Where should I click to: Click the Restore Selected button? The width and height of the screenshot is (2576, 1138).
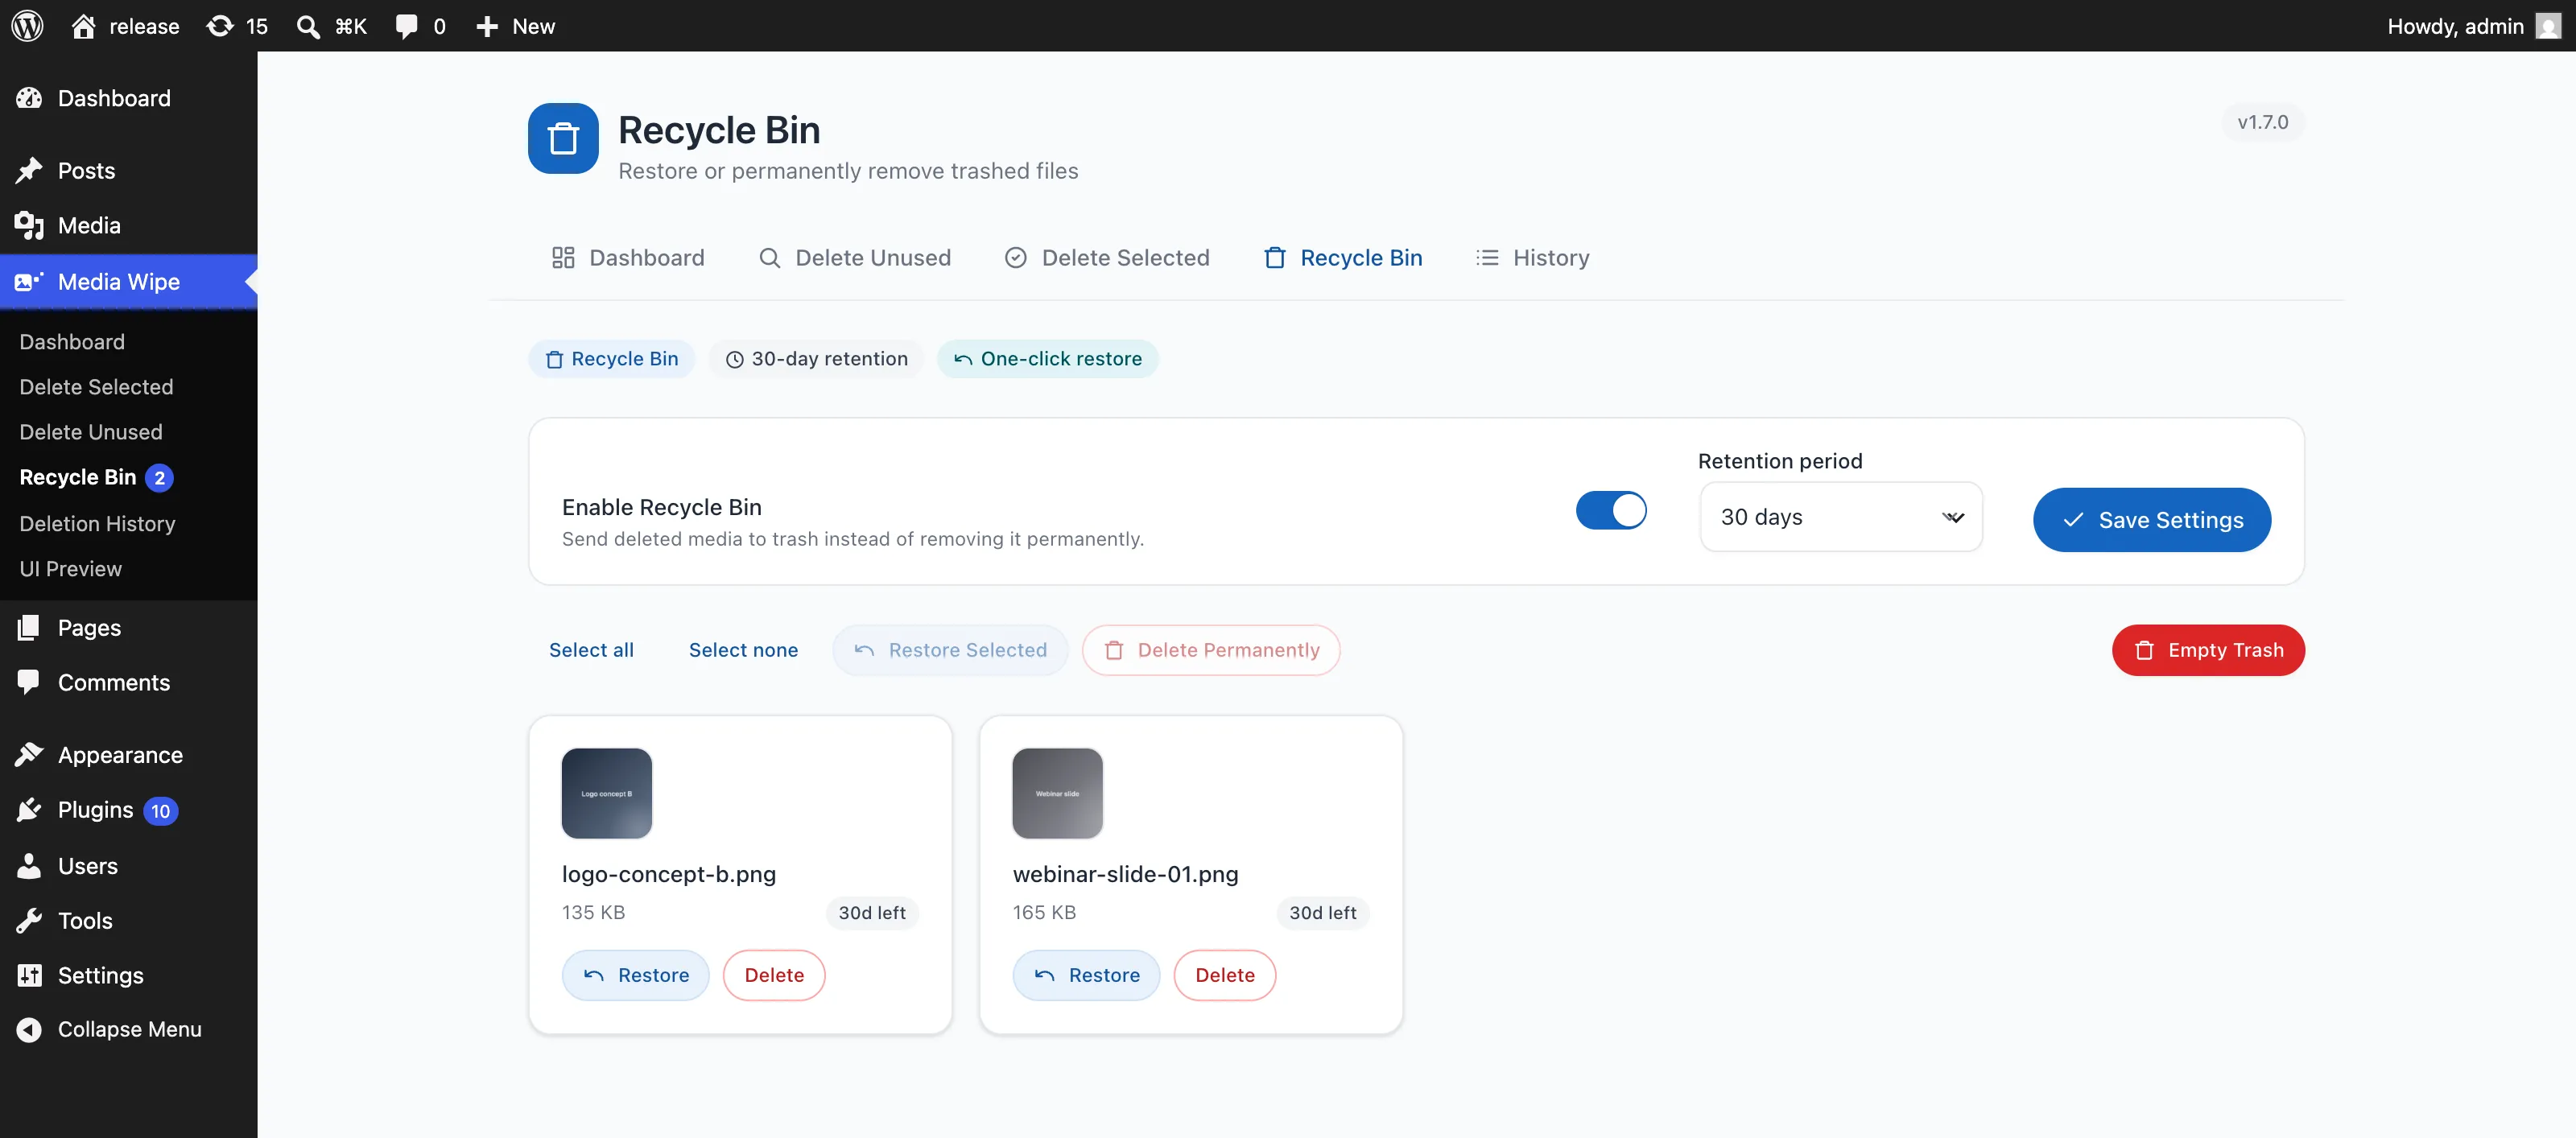pos(950,650)
